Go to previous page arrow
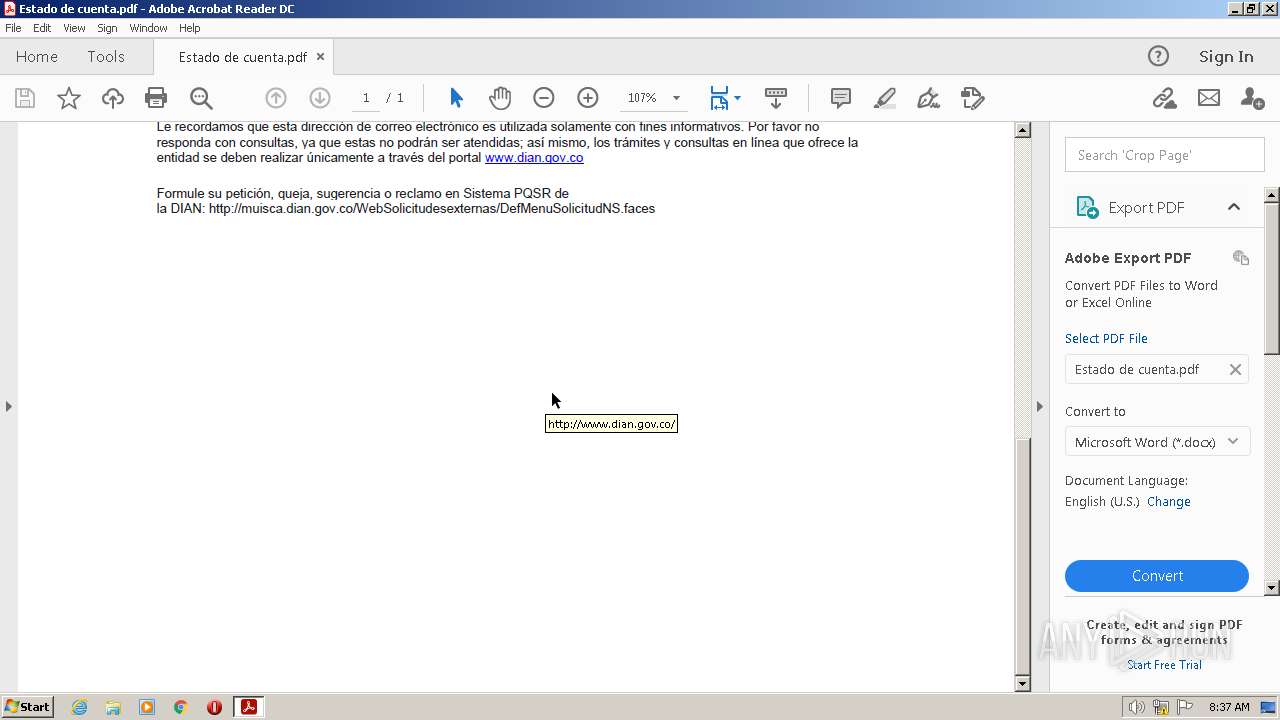Screen dimensions: 1280x720 tap(276, 98)
